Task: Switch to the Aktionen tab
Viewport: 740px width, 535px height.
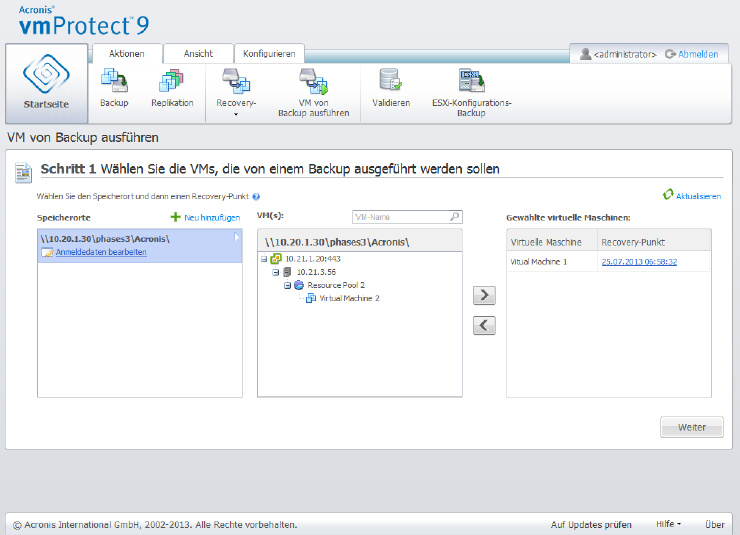Action: tap(126, 54)
